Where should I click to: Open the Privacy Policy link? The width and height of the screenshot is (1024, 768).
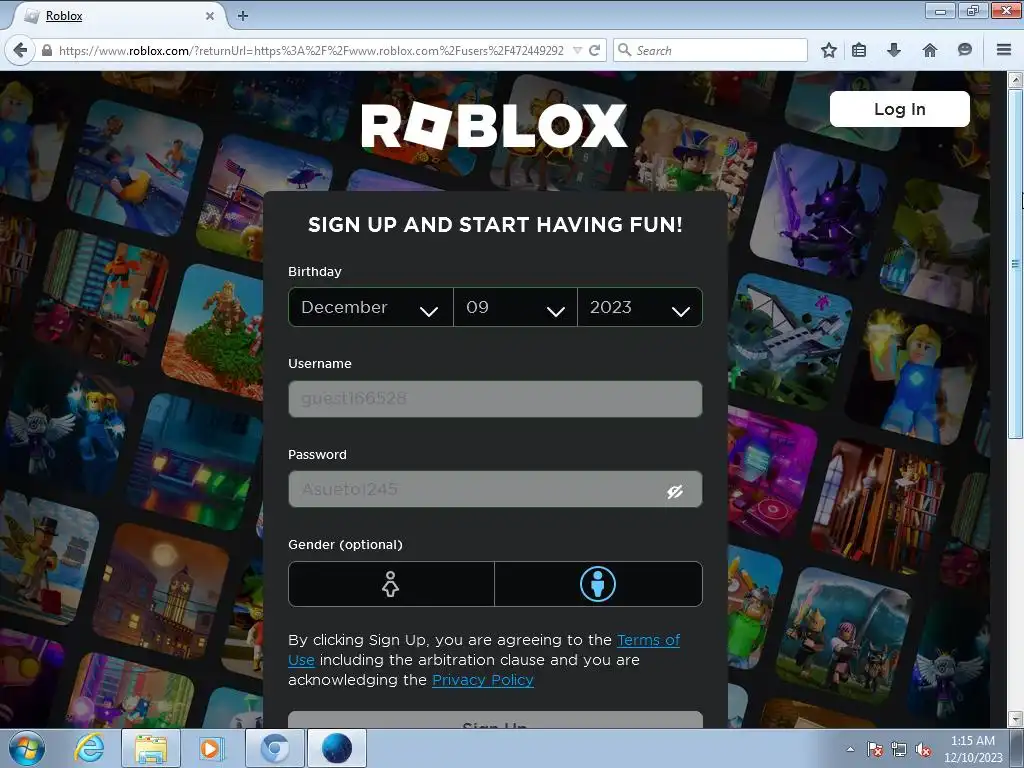[483, 680]
